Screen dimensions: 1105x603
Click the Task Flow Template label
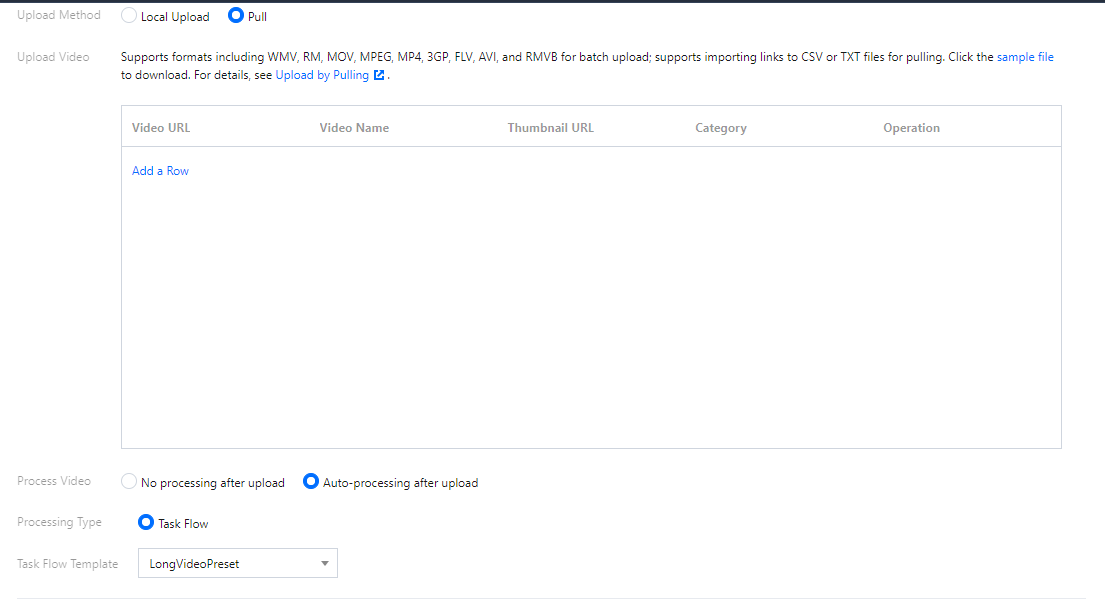[x=67, y=564]
